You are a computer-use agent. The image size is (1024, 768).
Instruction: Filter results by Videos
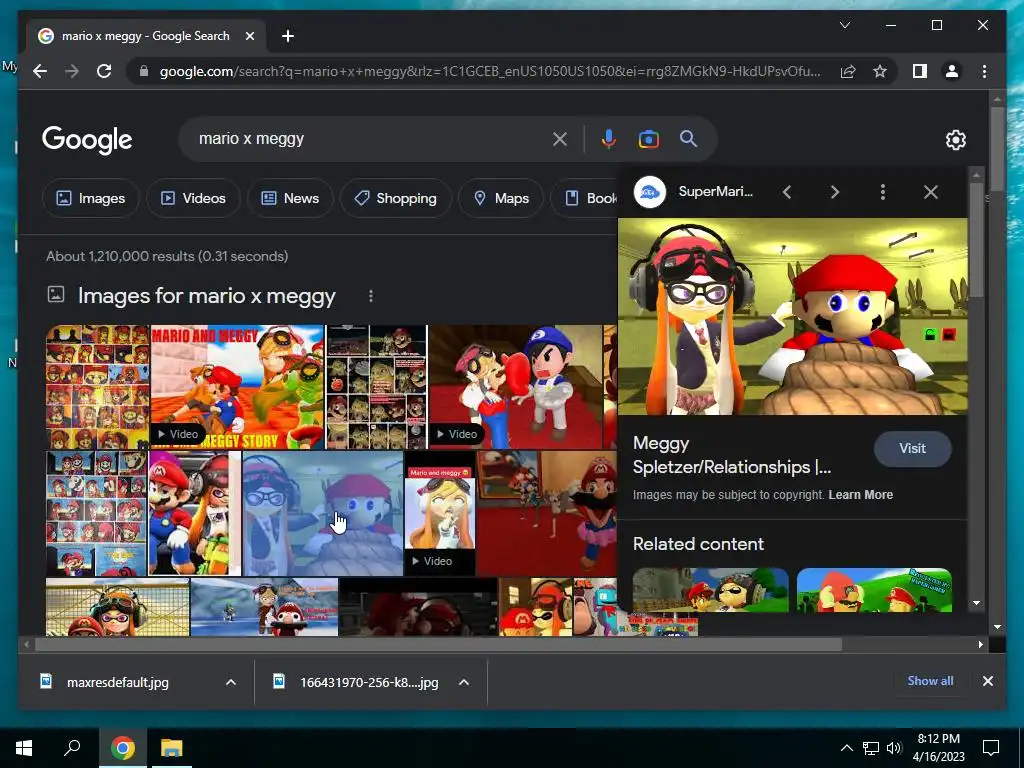click(x=193, y=198)
